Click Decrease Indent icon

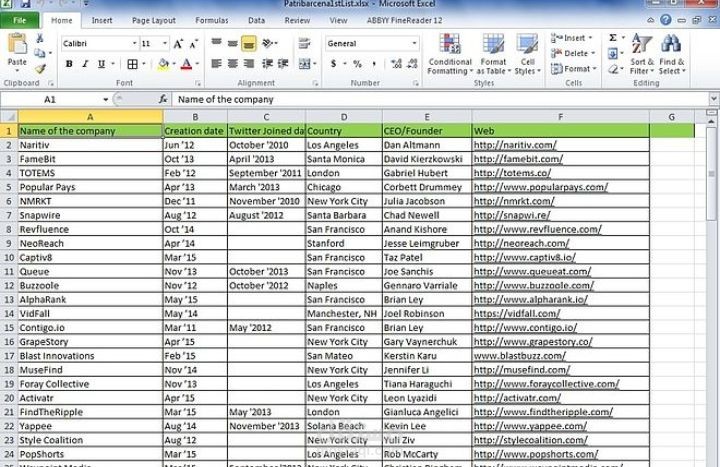pos(267,64)
